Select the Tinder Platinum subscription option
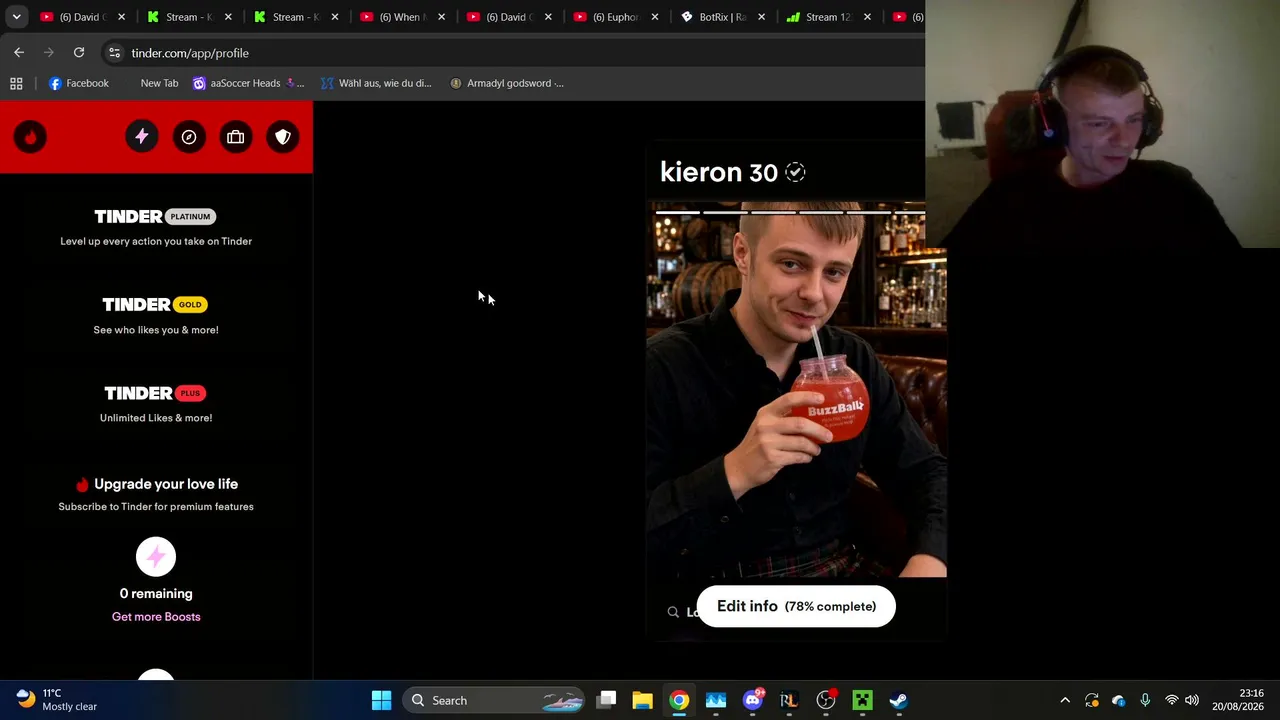Screen dimensions: 1280x720 [x=156, y=227]
